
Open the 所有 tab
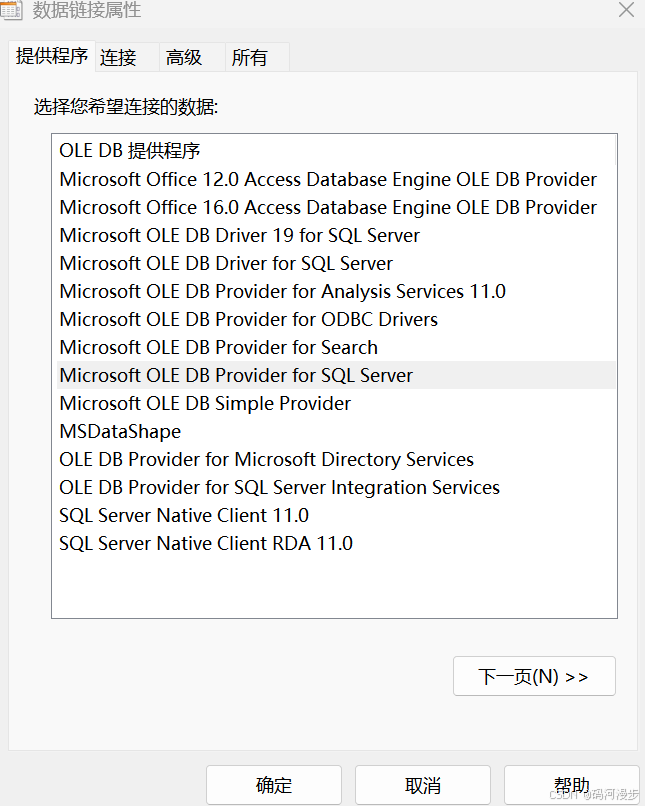click(x=257, y=57)
